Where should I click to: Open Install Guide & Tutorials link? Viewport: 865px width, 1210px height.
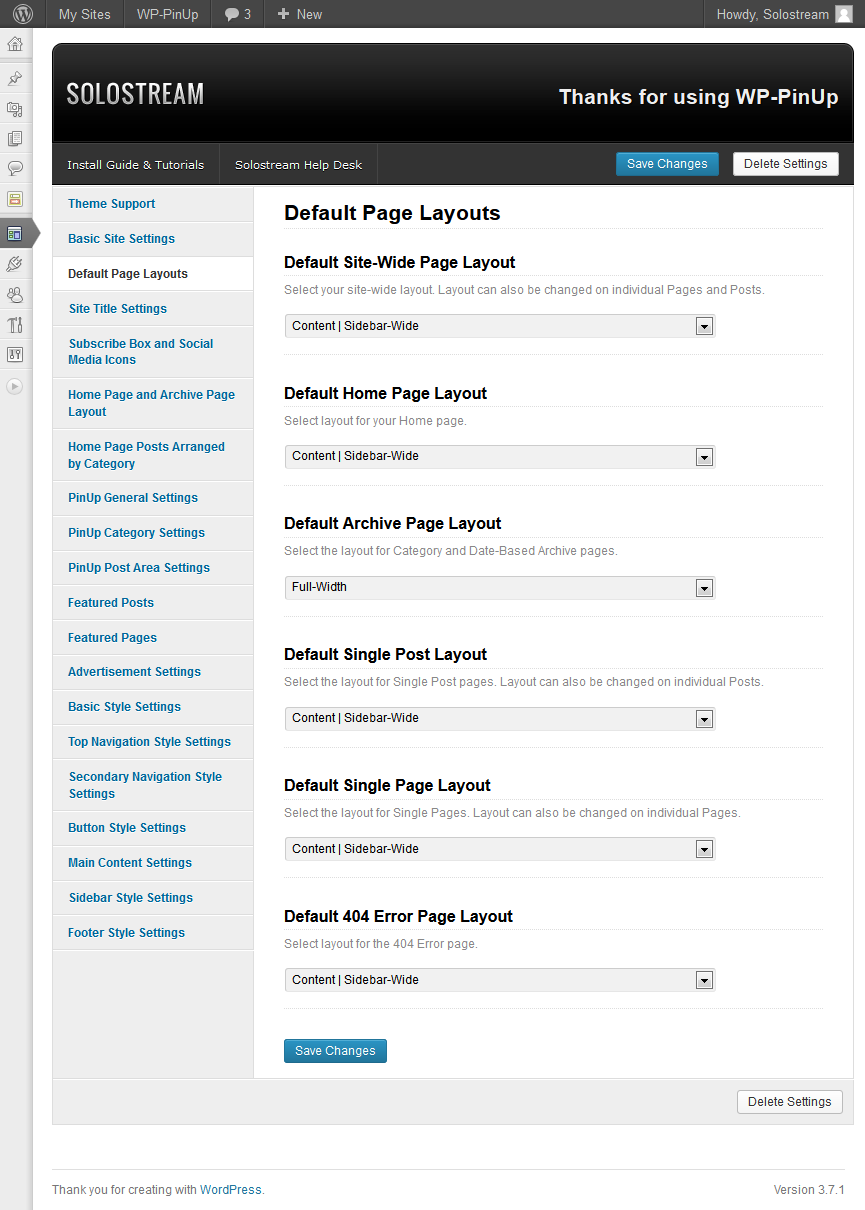point(135,165)
